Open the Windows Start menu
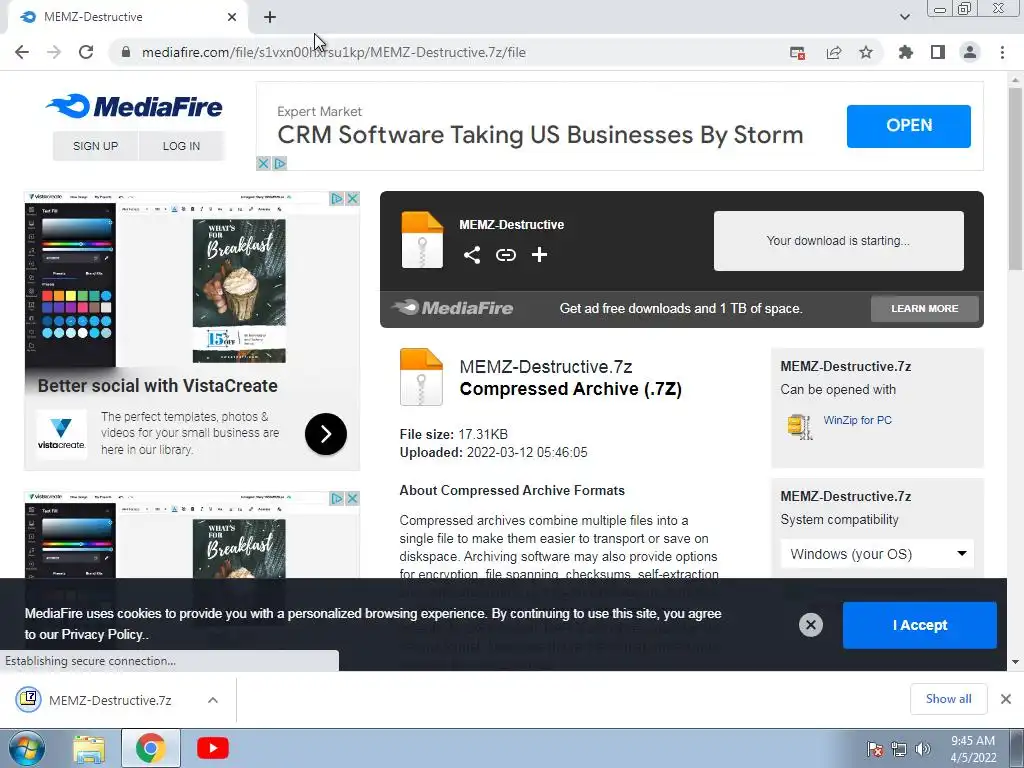 (x=26, y=748)
